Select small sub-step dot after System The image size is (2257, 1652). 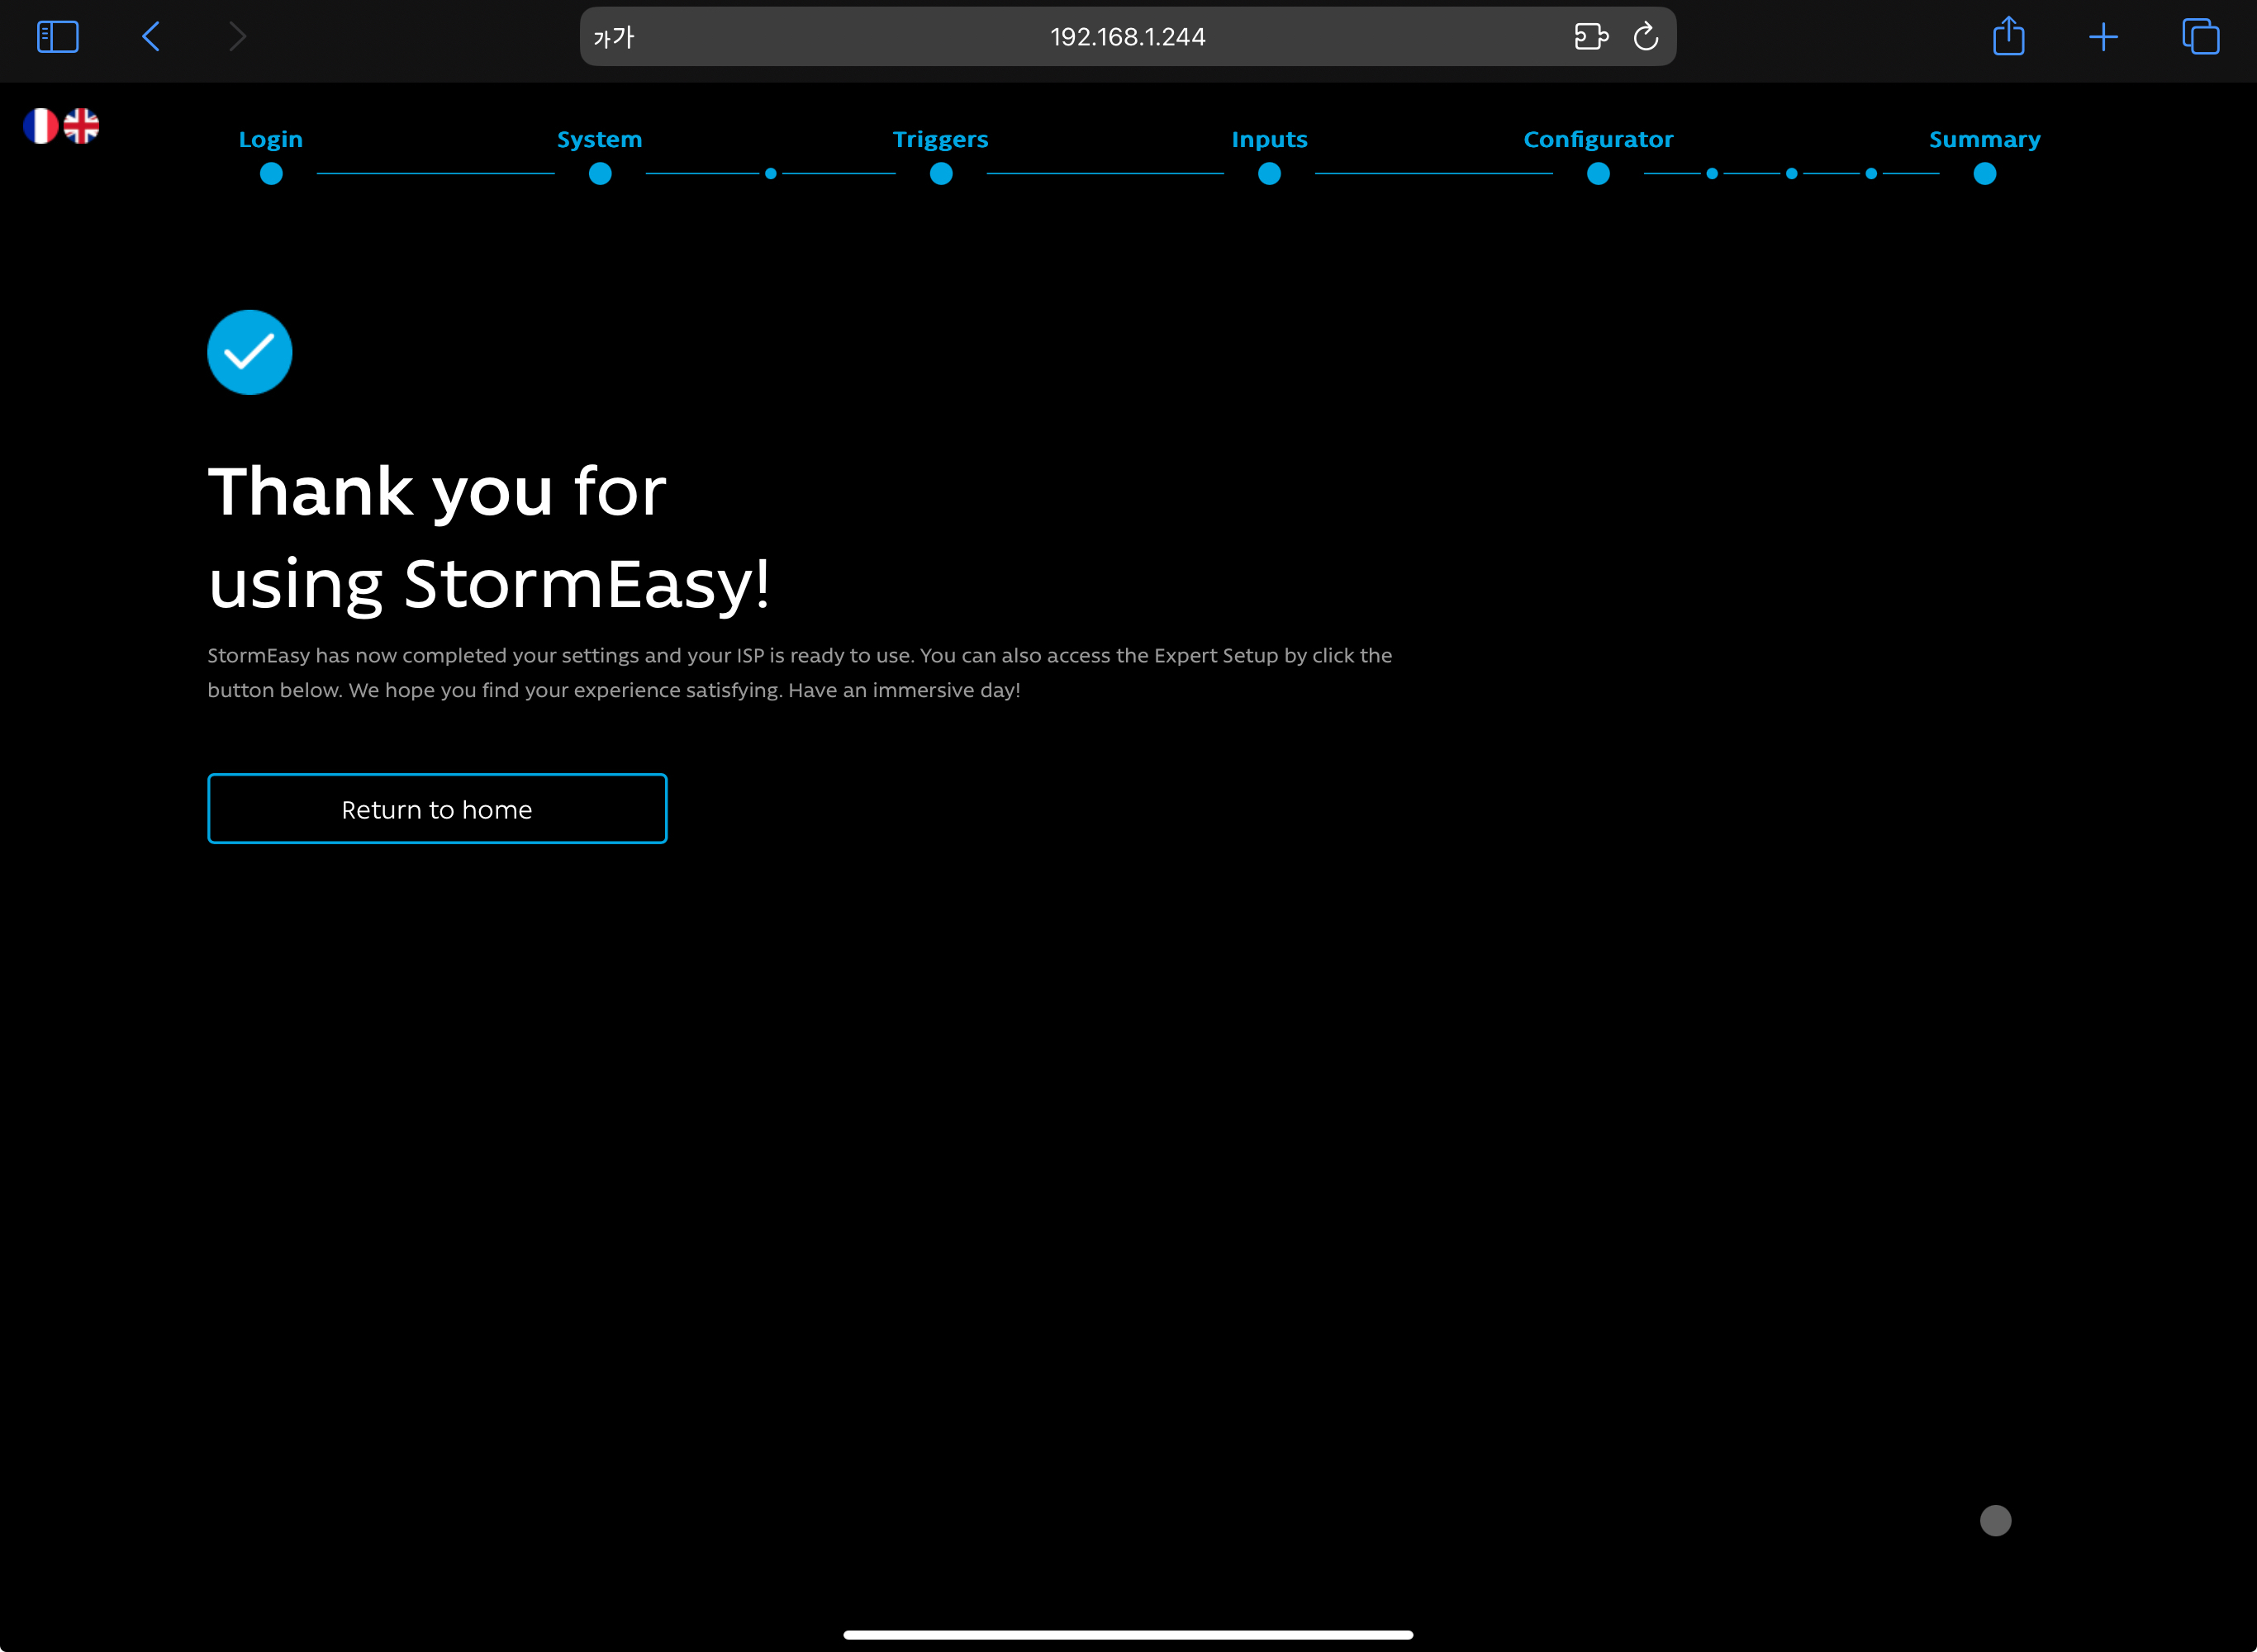click(771, 174)
